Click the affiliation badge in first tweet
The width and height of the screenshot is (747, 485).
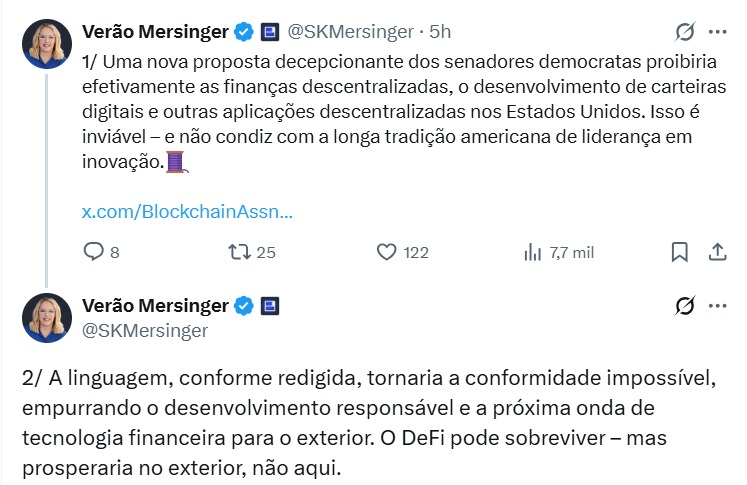pos(269,32)
